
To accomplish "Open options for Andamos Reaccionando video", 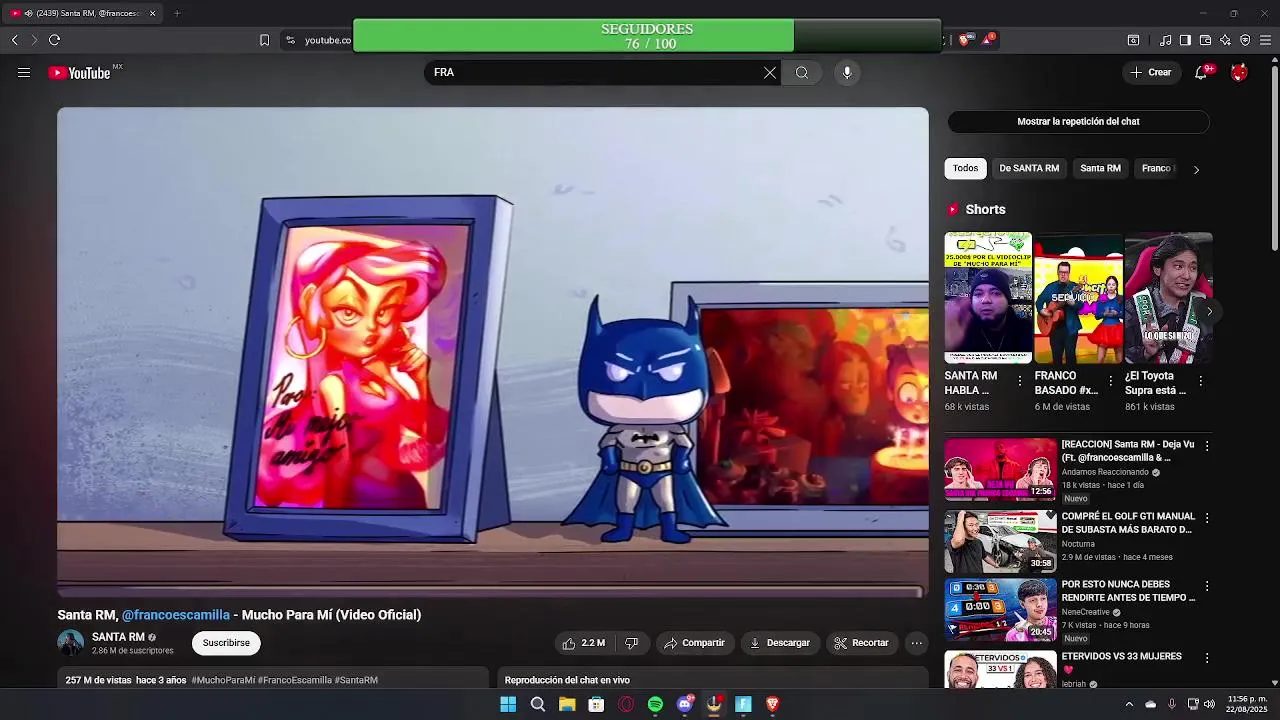I will 1207,446.
